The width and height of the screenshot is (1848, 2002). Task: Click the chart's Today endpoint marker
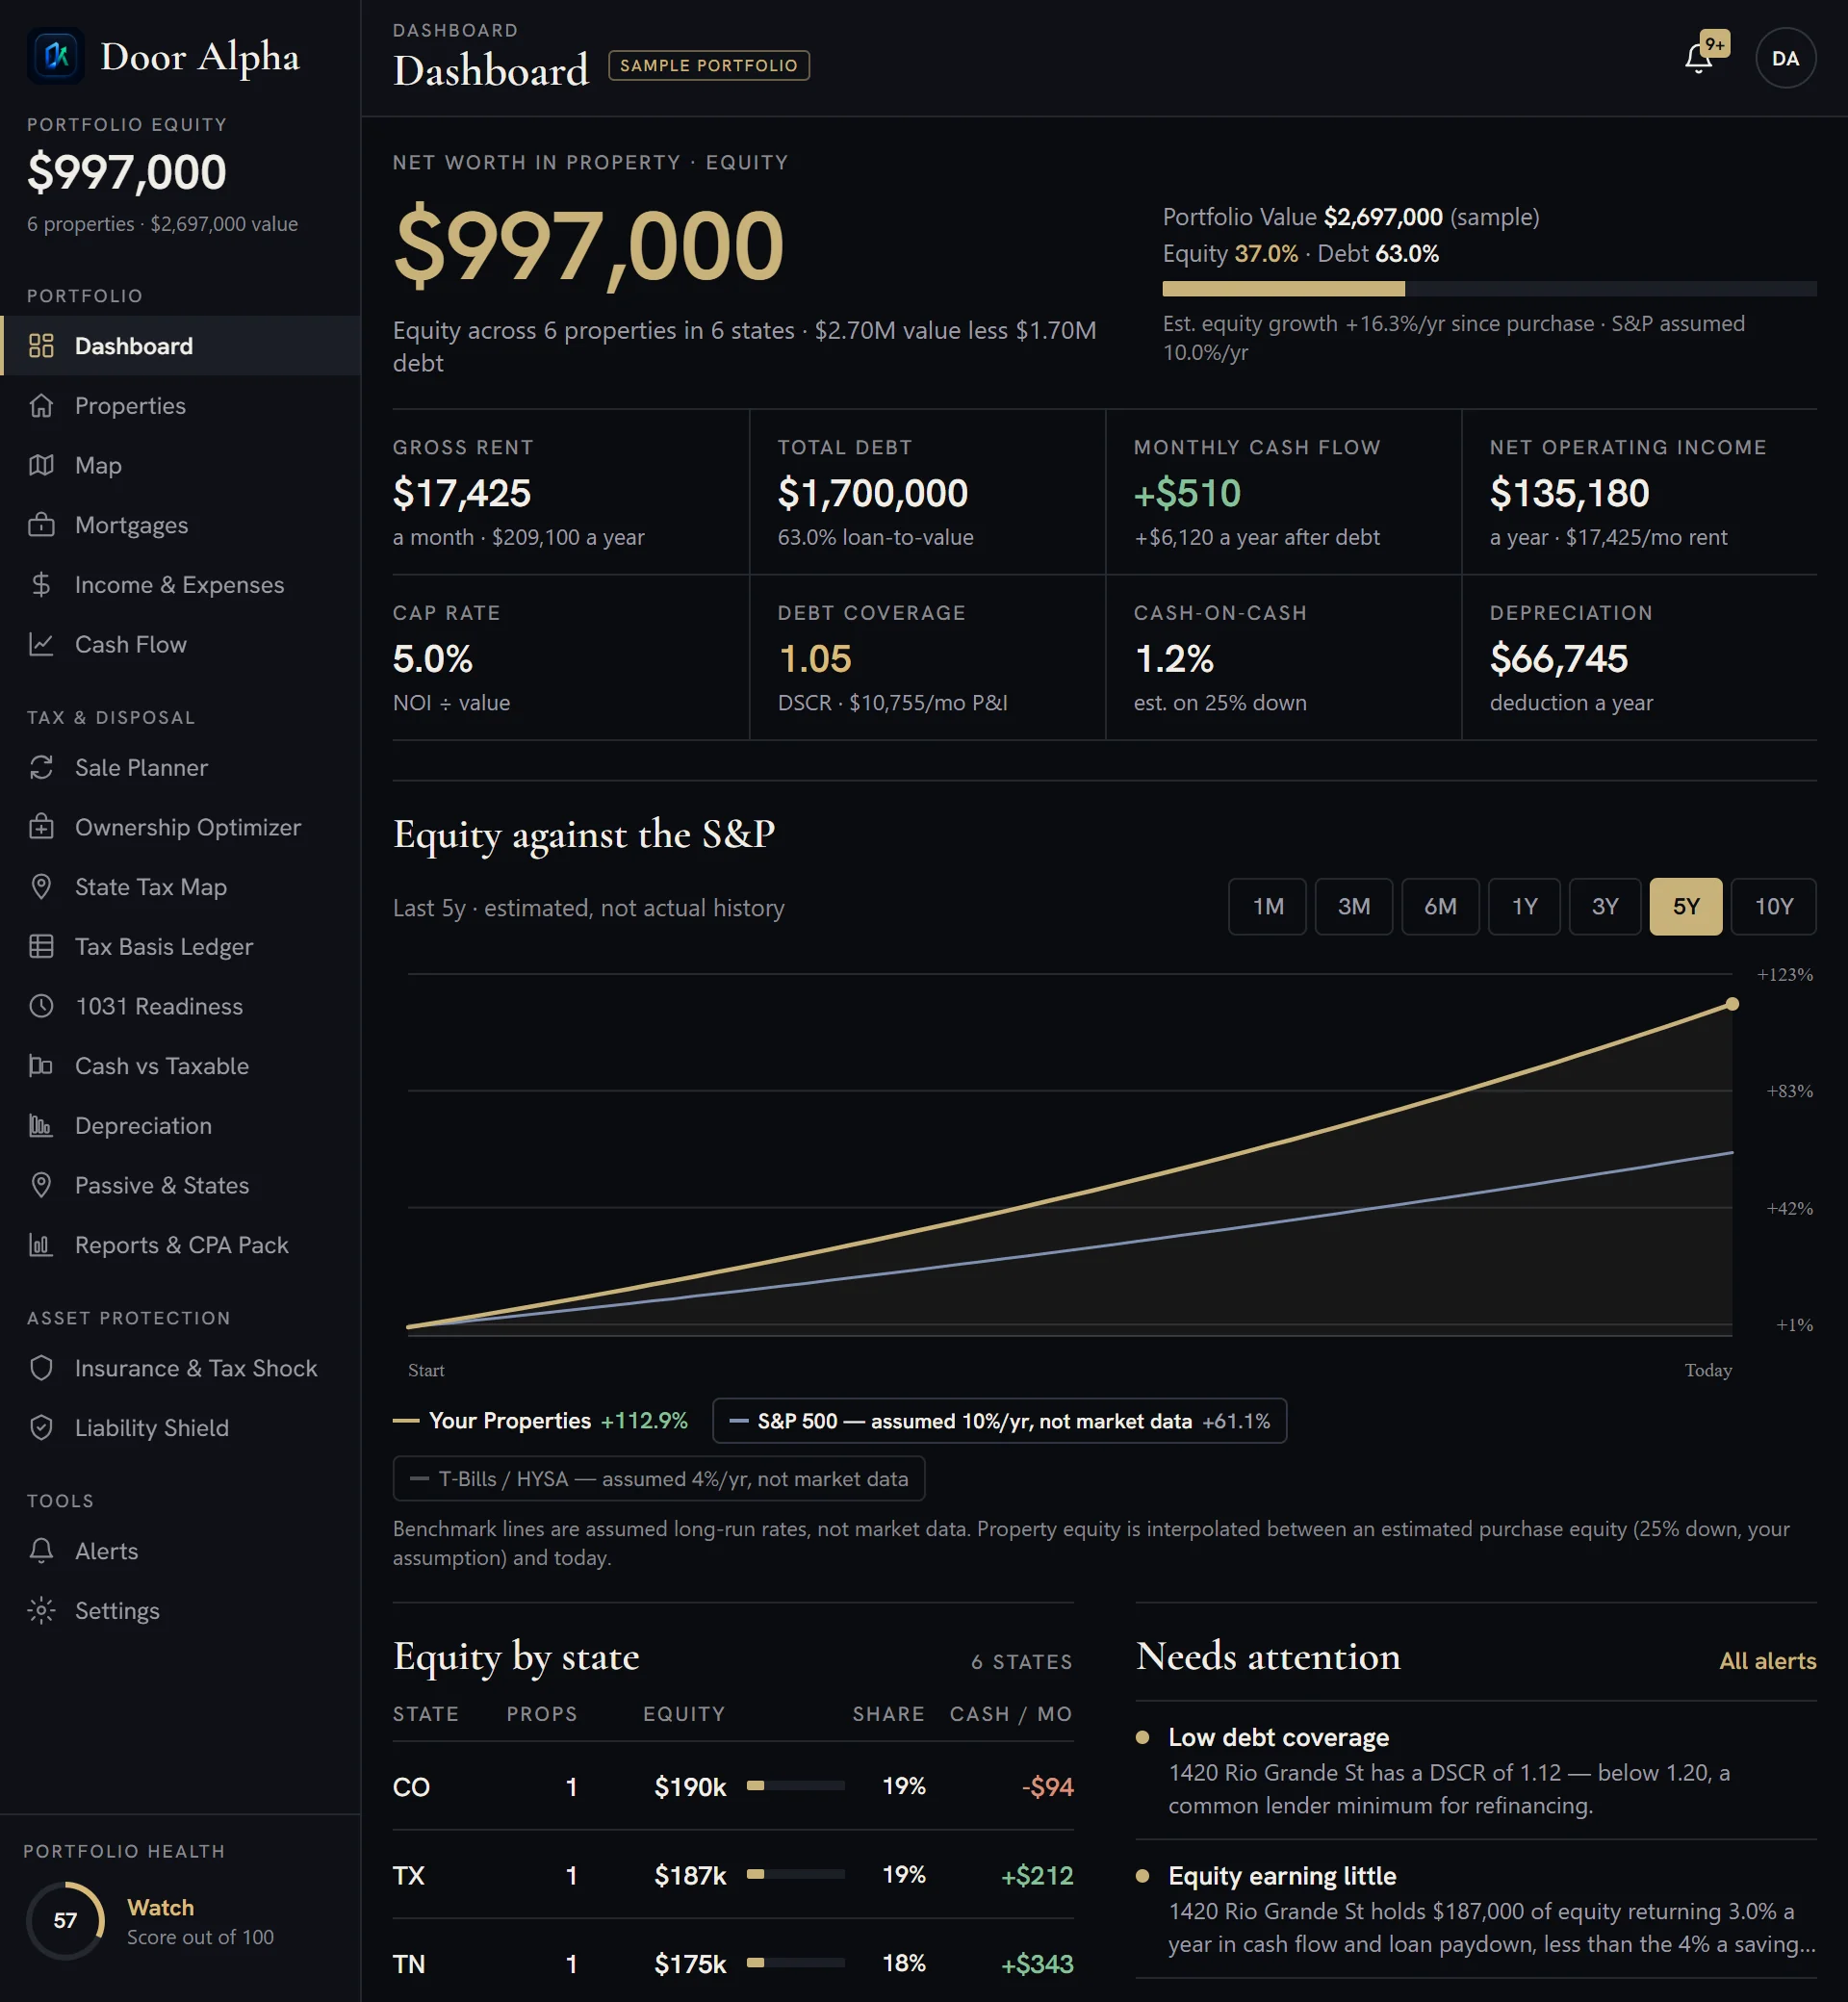tap(1732, 1004)
